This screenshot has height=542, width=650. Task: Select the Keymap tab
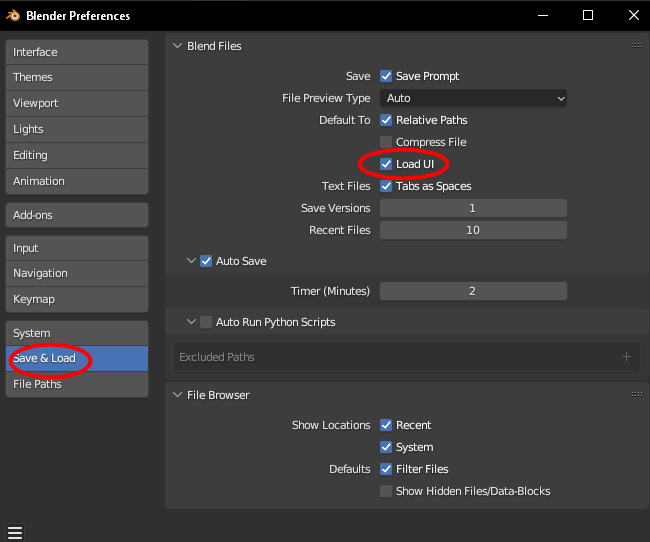point(77,299)
